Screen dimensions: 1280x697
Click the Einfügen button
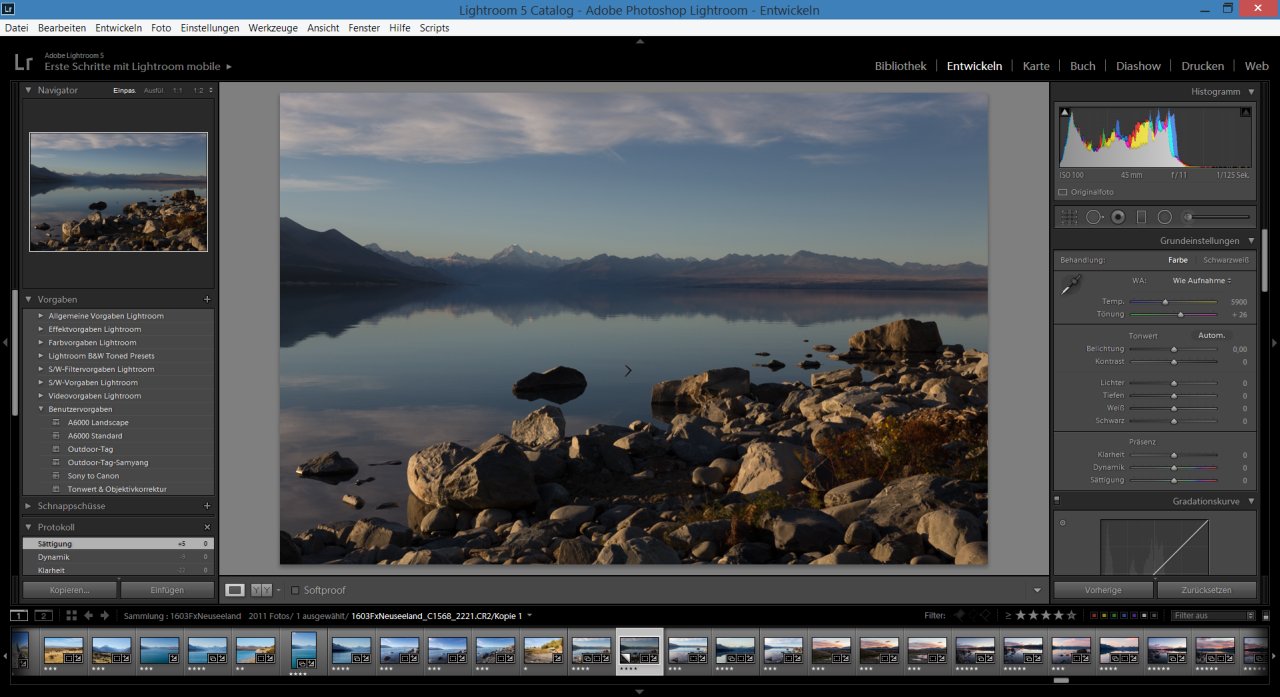167,590
